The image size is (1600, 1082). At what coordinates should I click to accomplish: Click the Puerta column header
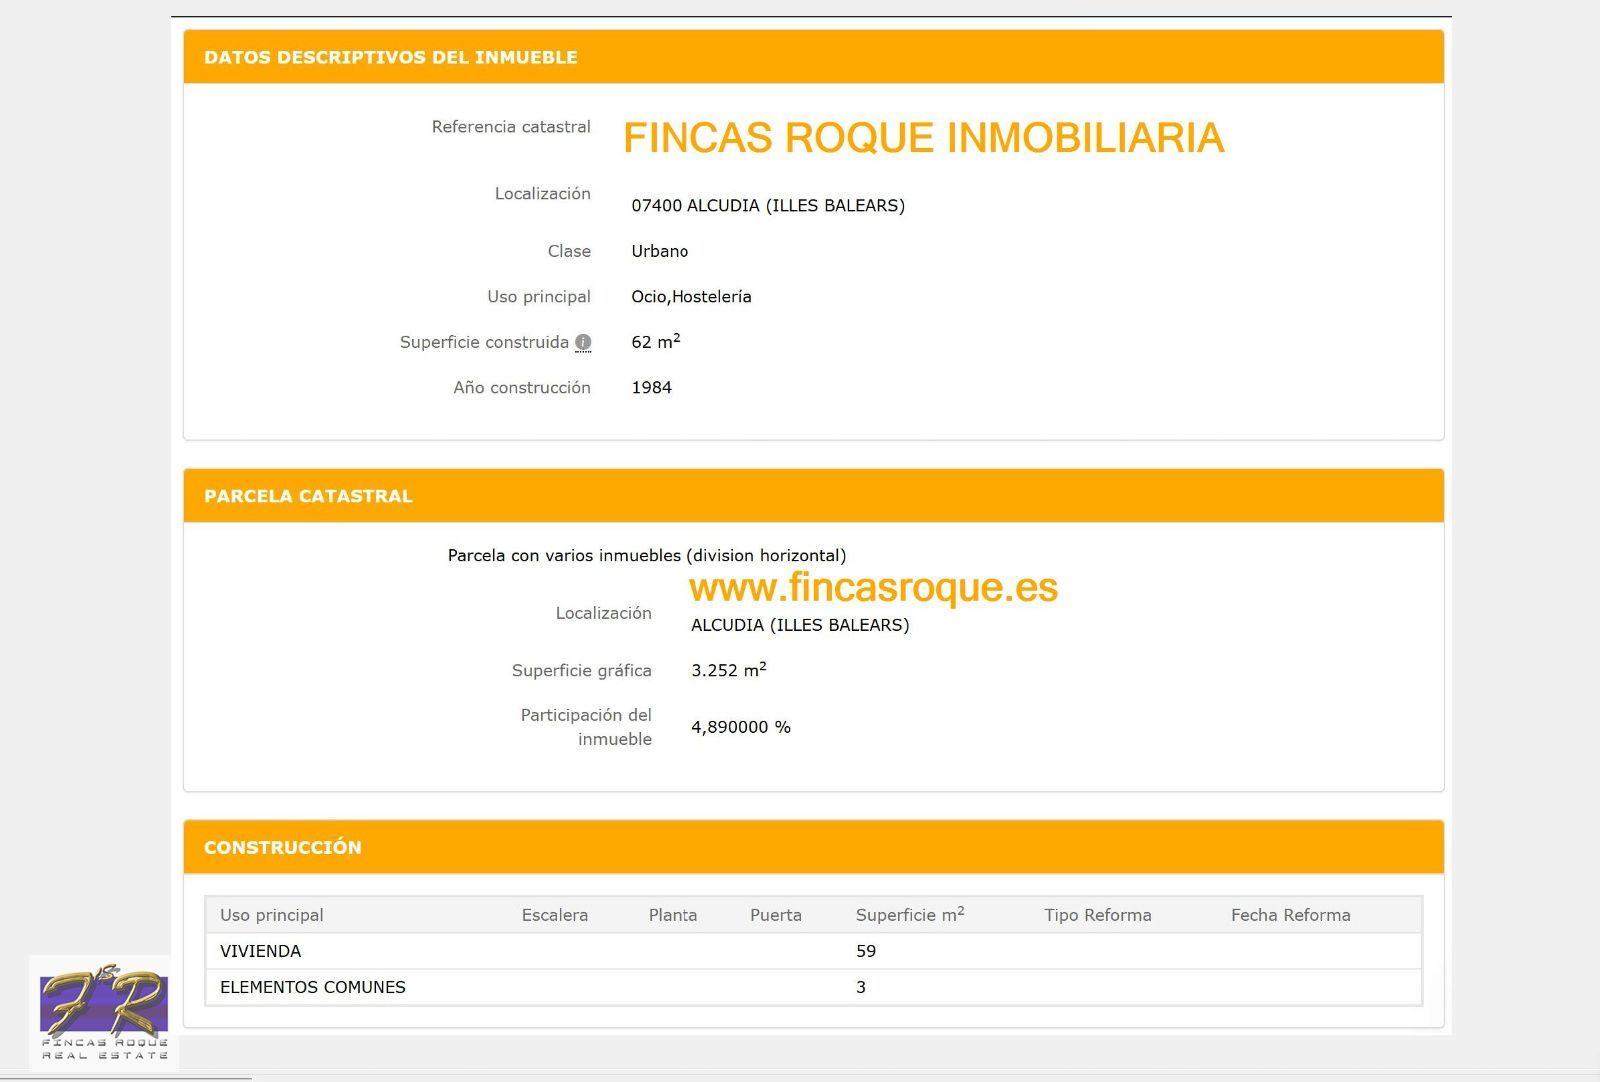point(775,915)
